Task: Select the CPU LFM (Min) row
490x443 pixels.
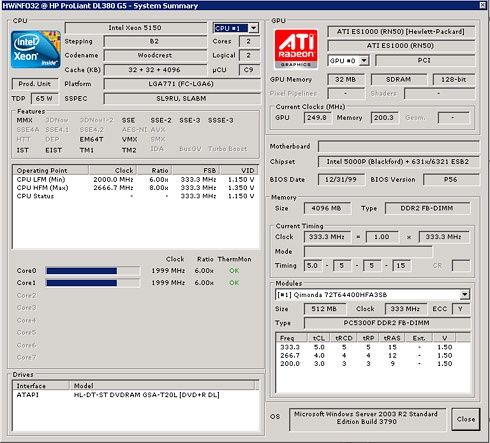Action: (135, 179)
